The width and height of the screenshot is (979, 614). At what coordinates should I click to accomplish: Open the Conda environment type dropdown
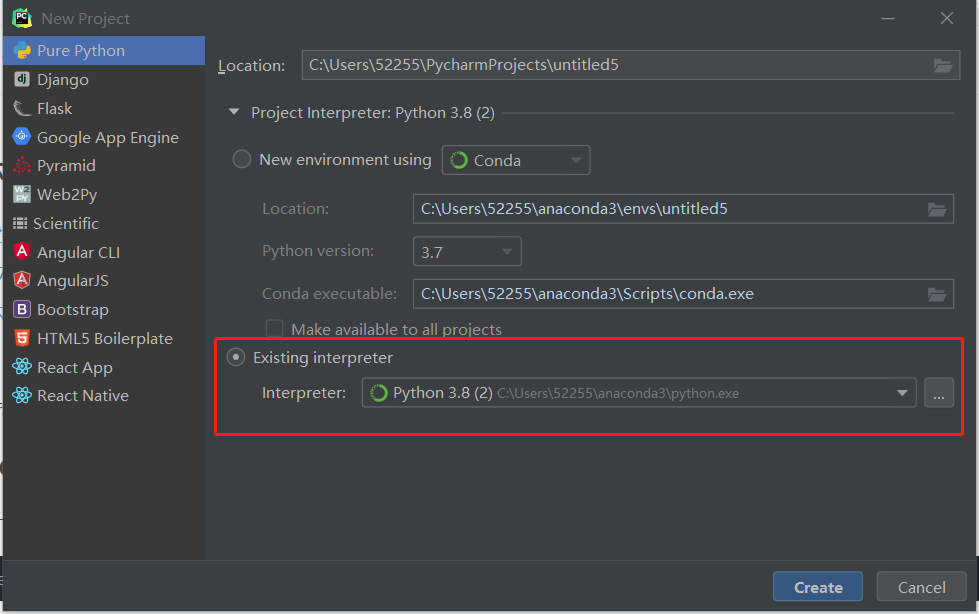(575, 159)
